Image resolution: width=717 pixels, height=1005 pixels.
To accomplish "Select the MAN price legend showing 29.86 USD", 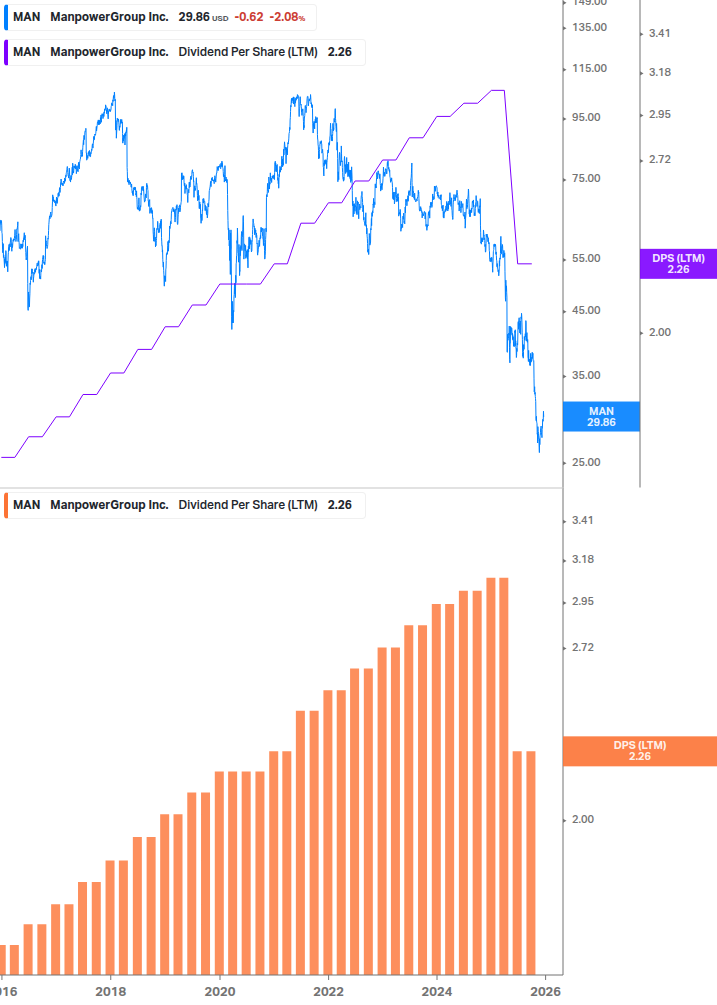I will (x=160, y=17).
